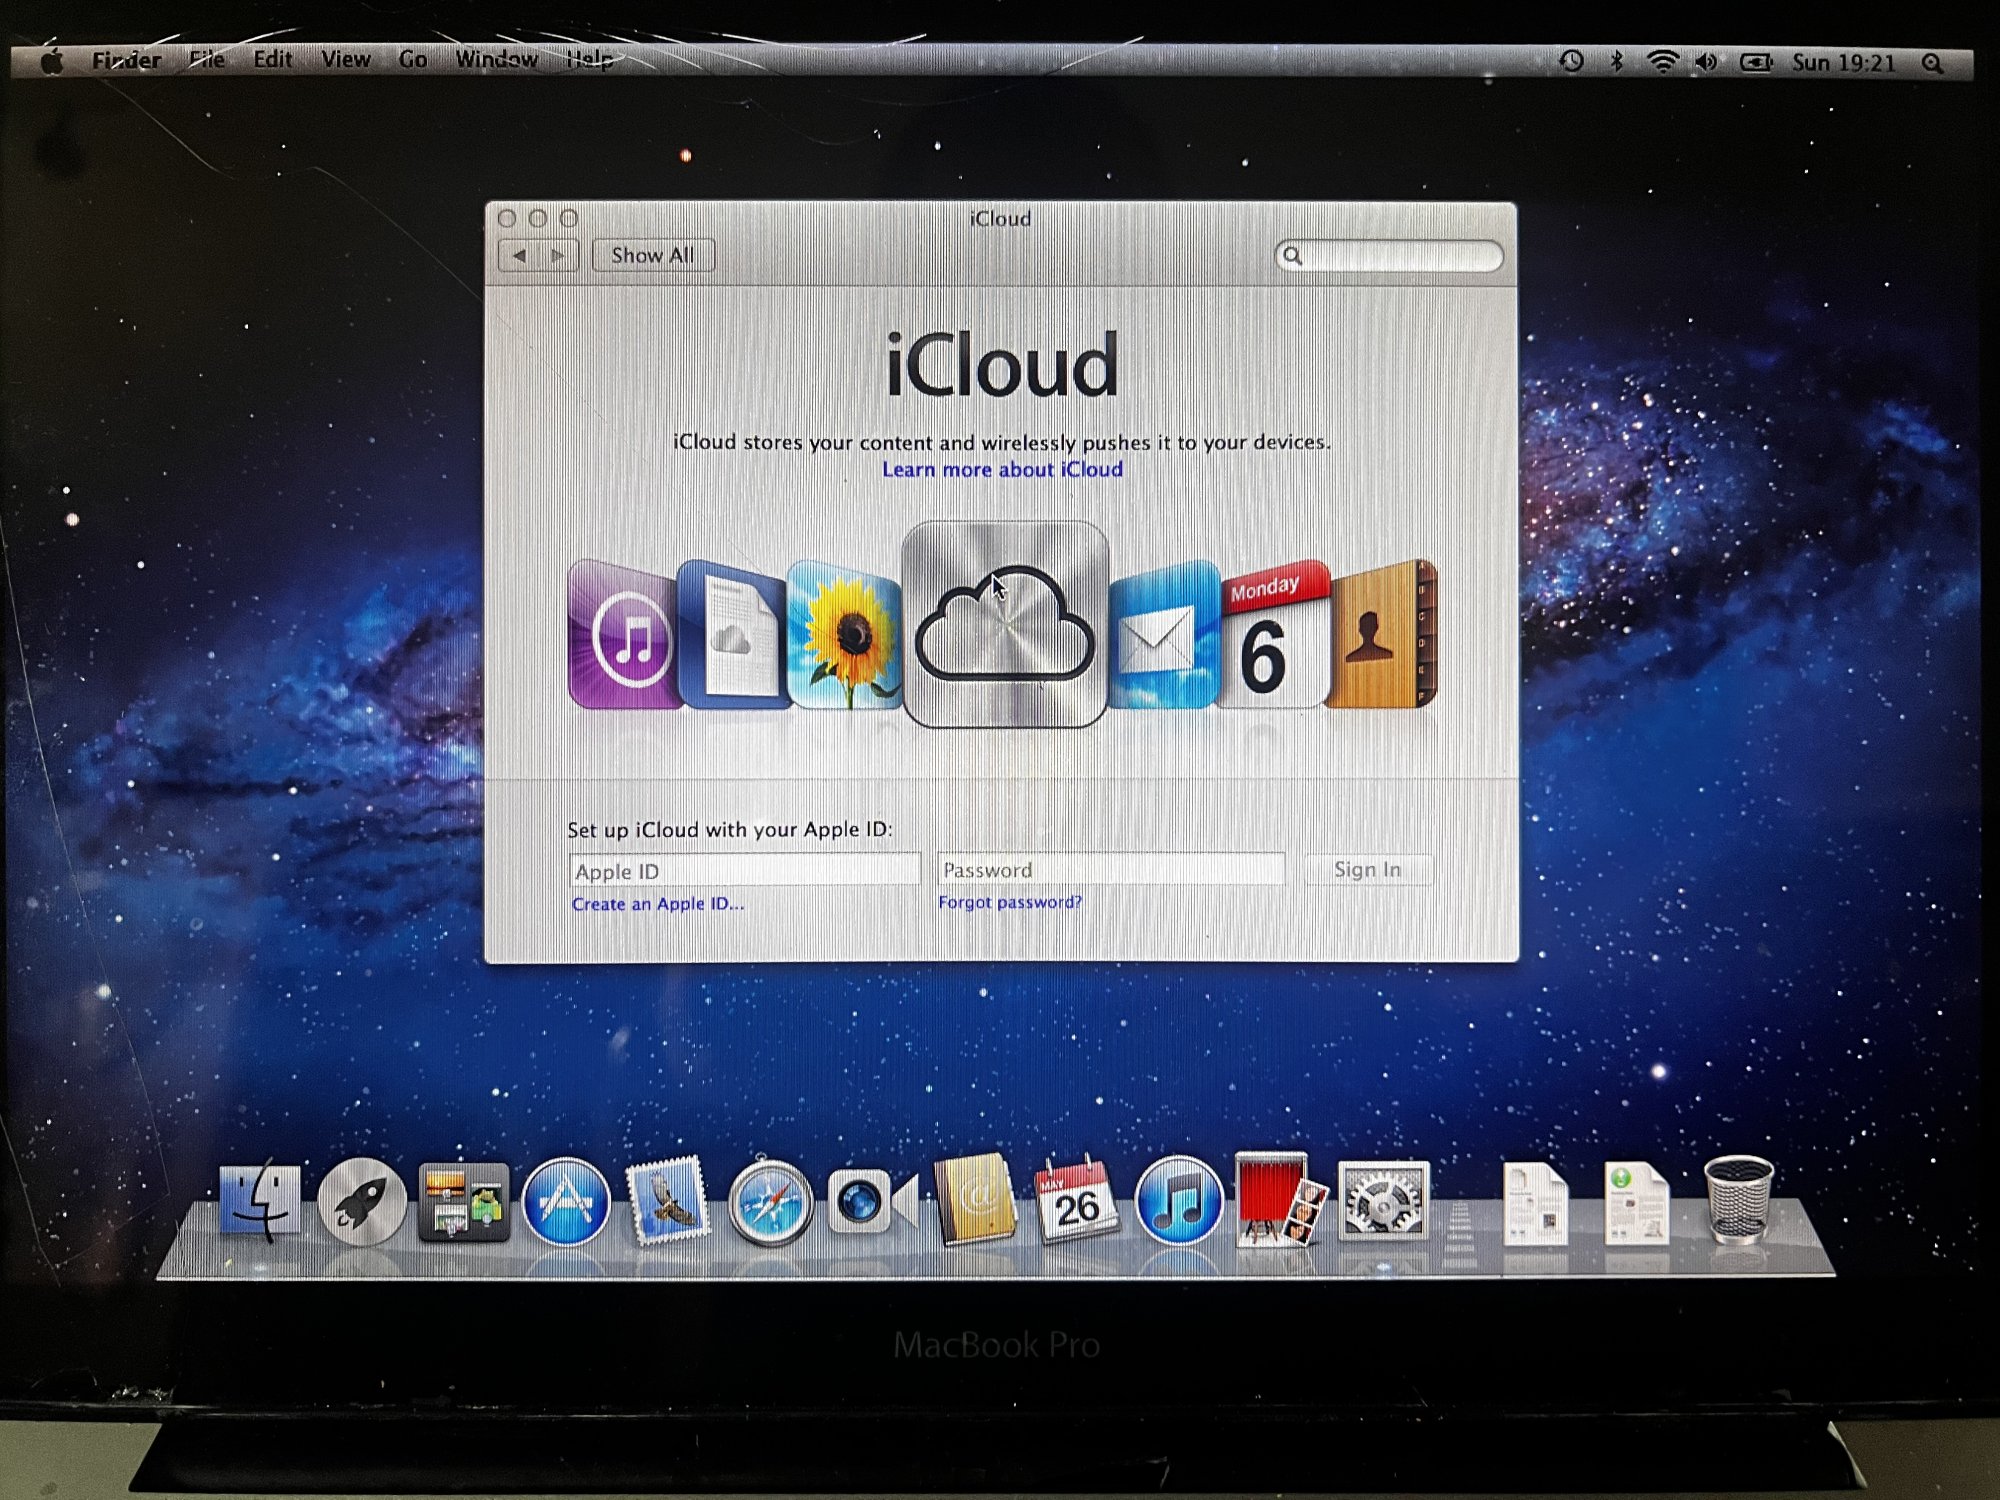Click the Sign In button
Image resolution: width=2000 pixels, height=1500 pixels.
pyautogui.click(x=1367, y=870)
